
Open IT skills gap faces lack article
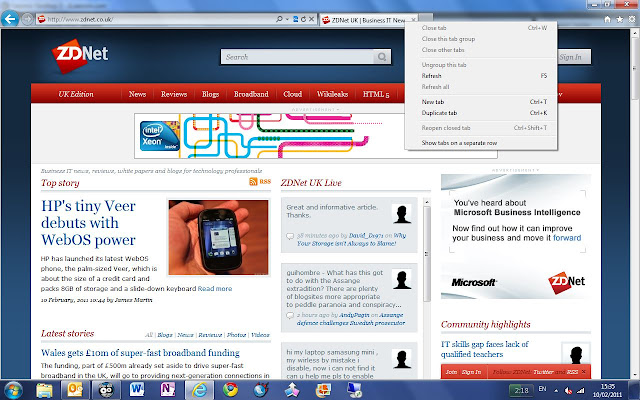click(484, 349)
